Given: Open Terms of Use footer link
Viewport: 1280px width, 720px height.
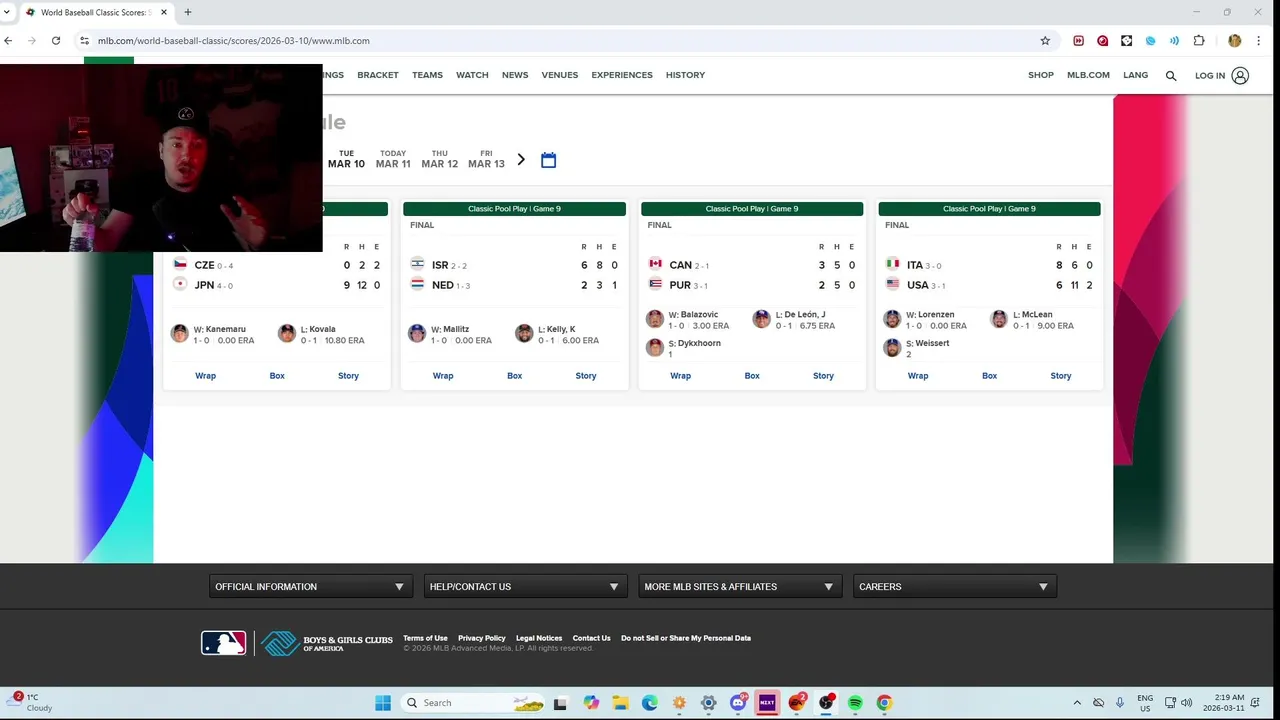Looking at the screenshot, I should click(425, 638).
